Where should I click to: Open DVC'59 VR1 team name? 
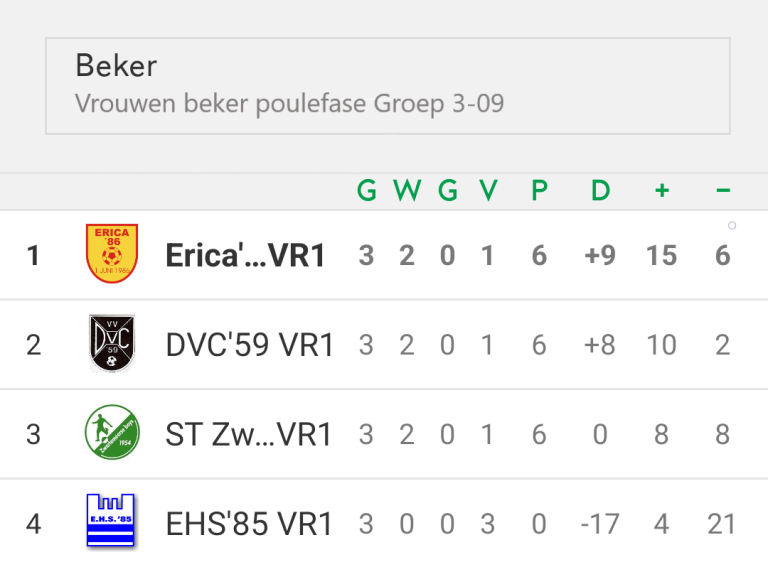[250, 345]
